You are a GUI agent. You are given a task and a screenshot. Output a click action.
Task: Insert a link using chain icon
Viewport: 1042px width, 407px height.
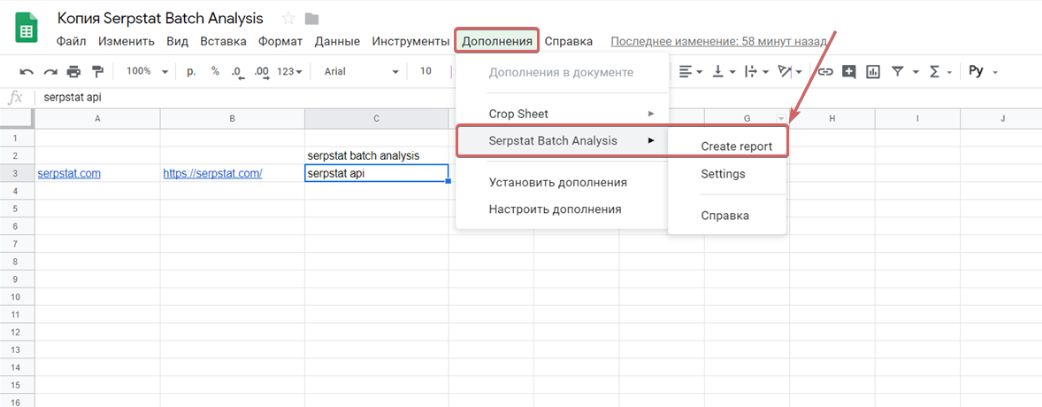(825, 71)
